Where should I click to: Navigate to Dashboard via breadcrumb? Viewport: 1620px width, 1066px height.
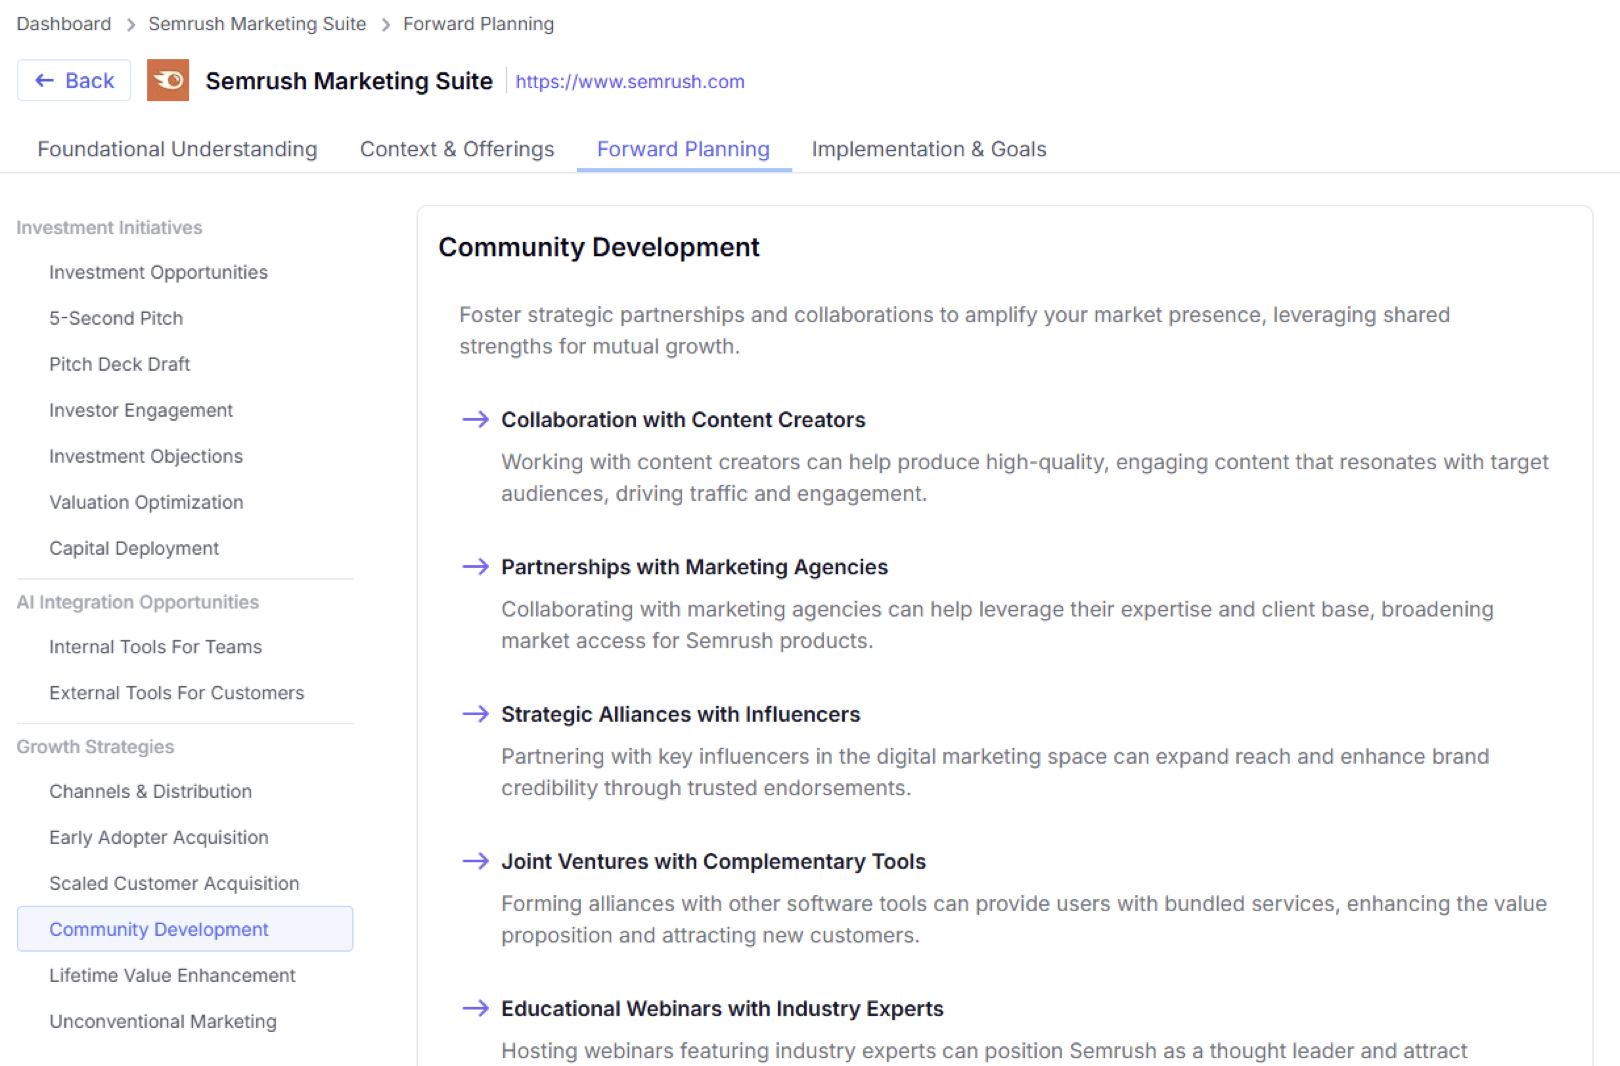pos(63,23)
